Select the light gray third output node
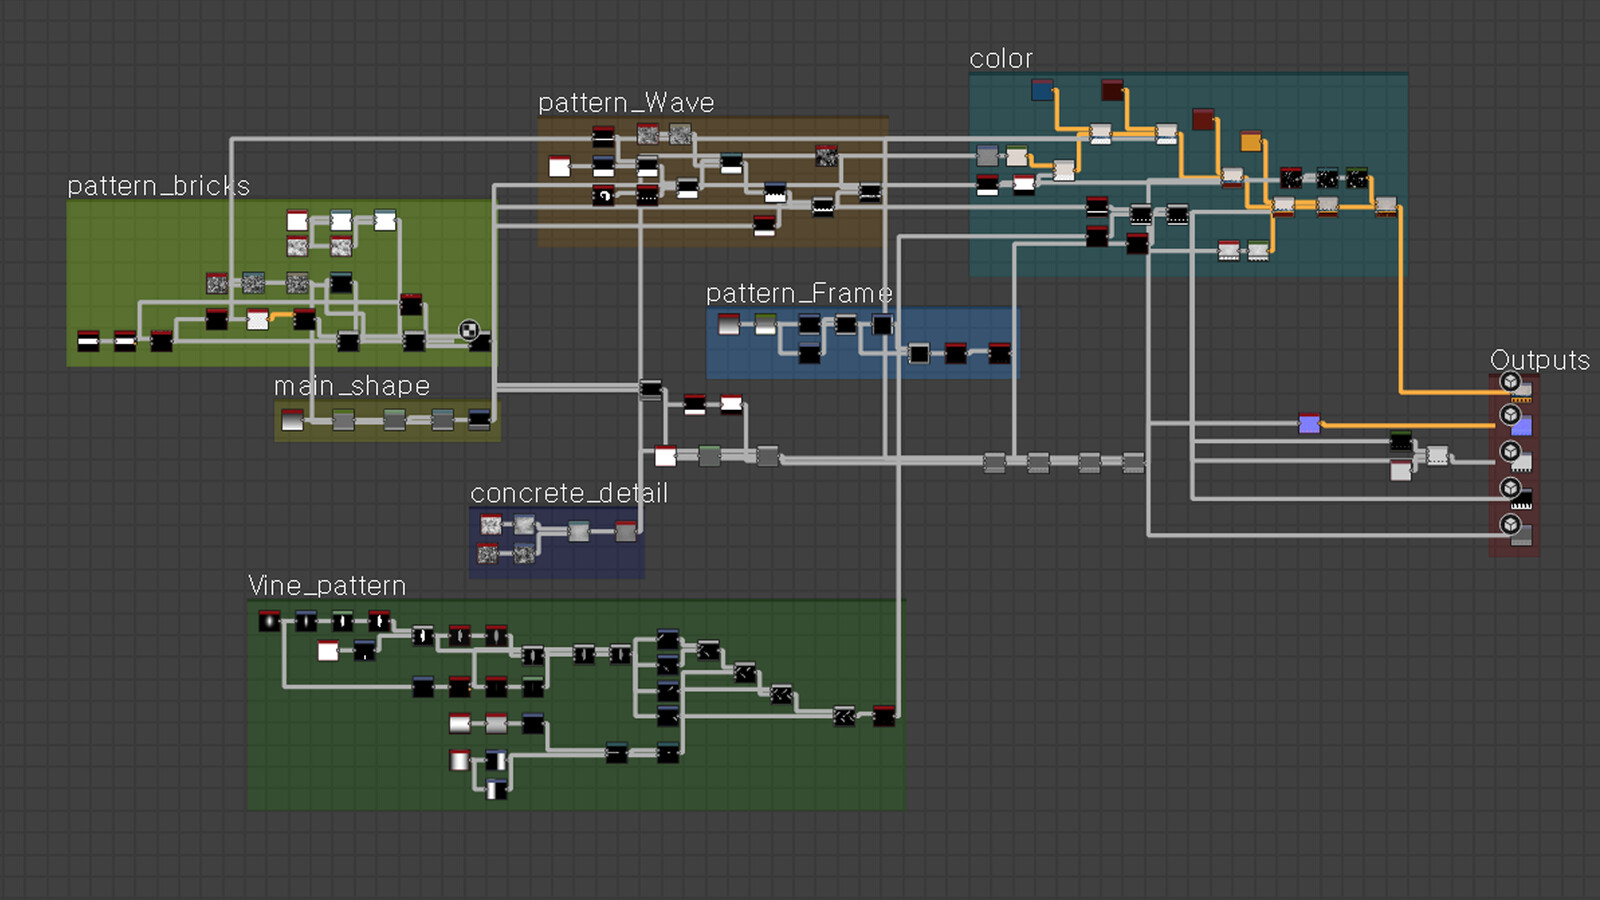1600x900 pixels. coord(1521,462)
